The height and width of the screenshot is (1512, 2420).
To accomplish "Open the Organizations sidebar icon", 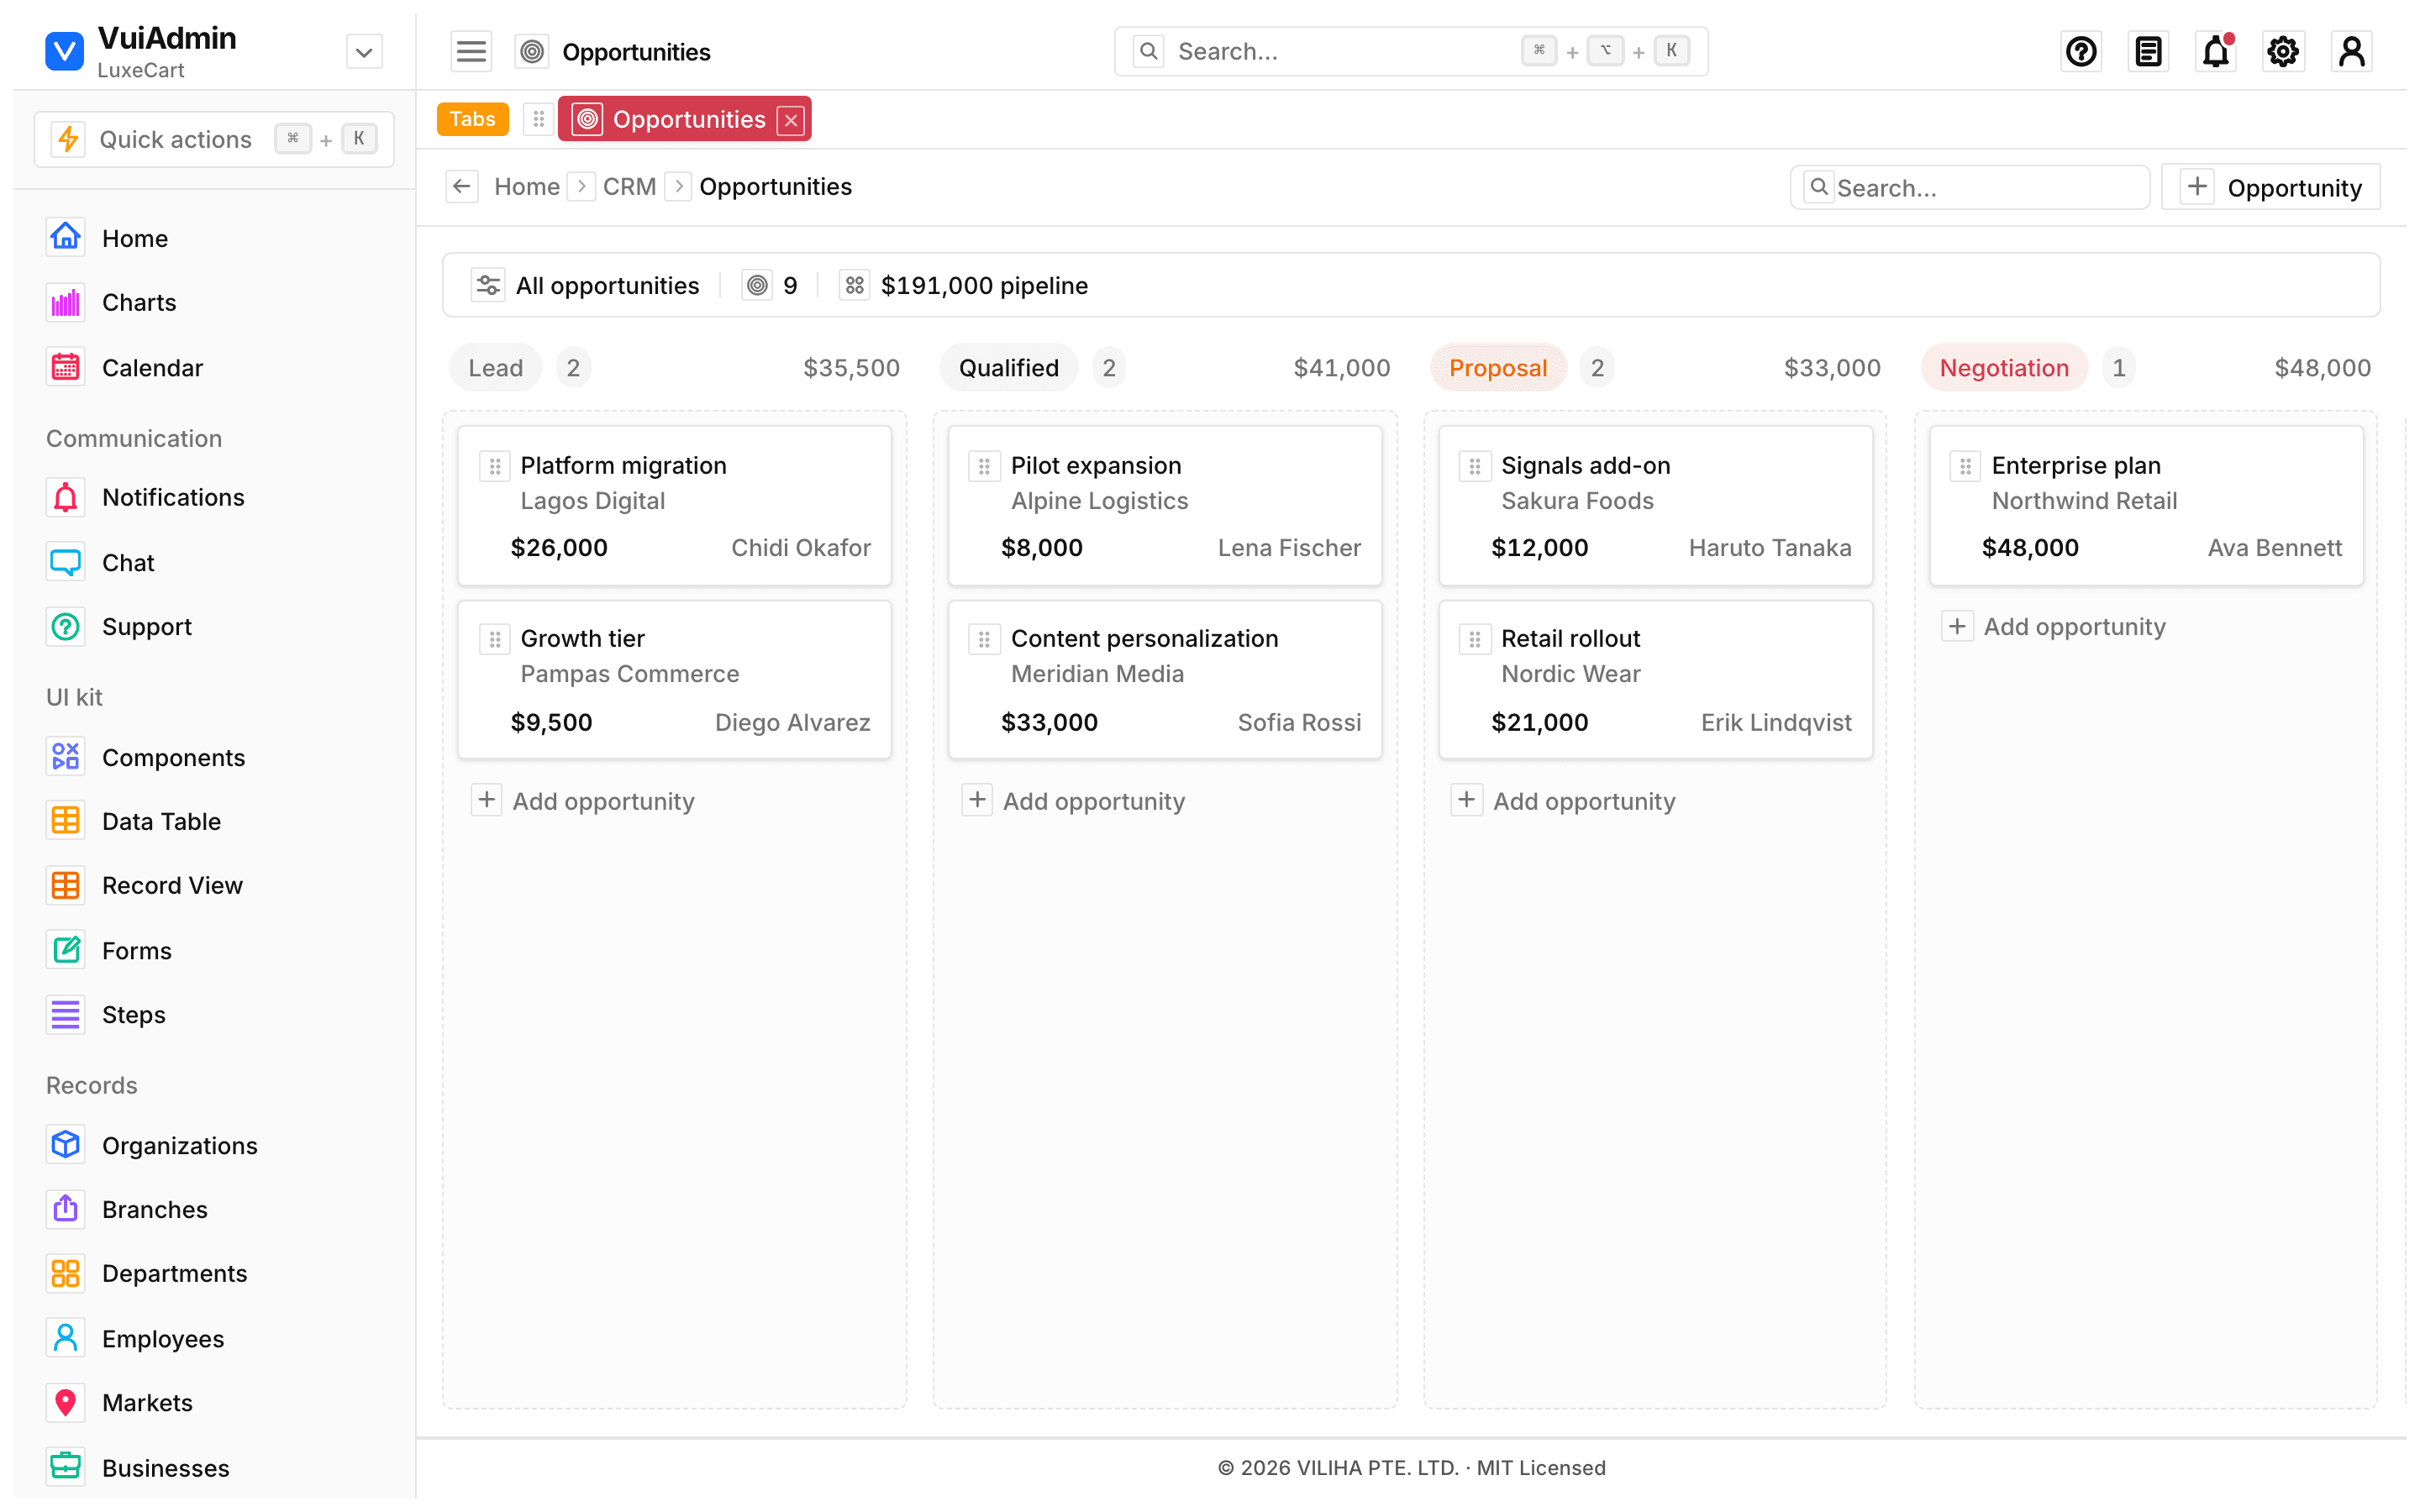I will (65, 1145).
